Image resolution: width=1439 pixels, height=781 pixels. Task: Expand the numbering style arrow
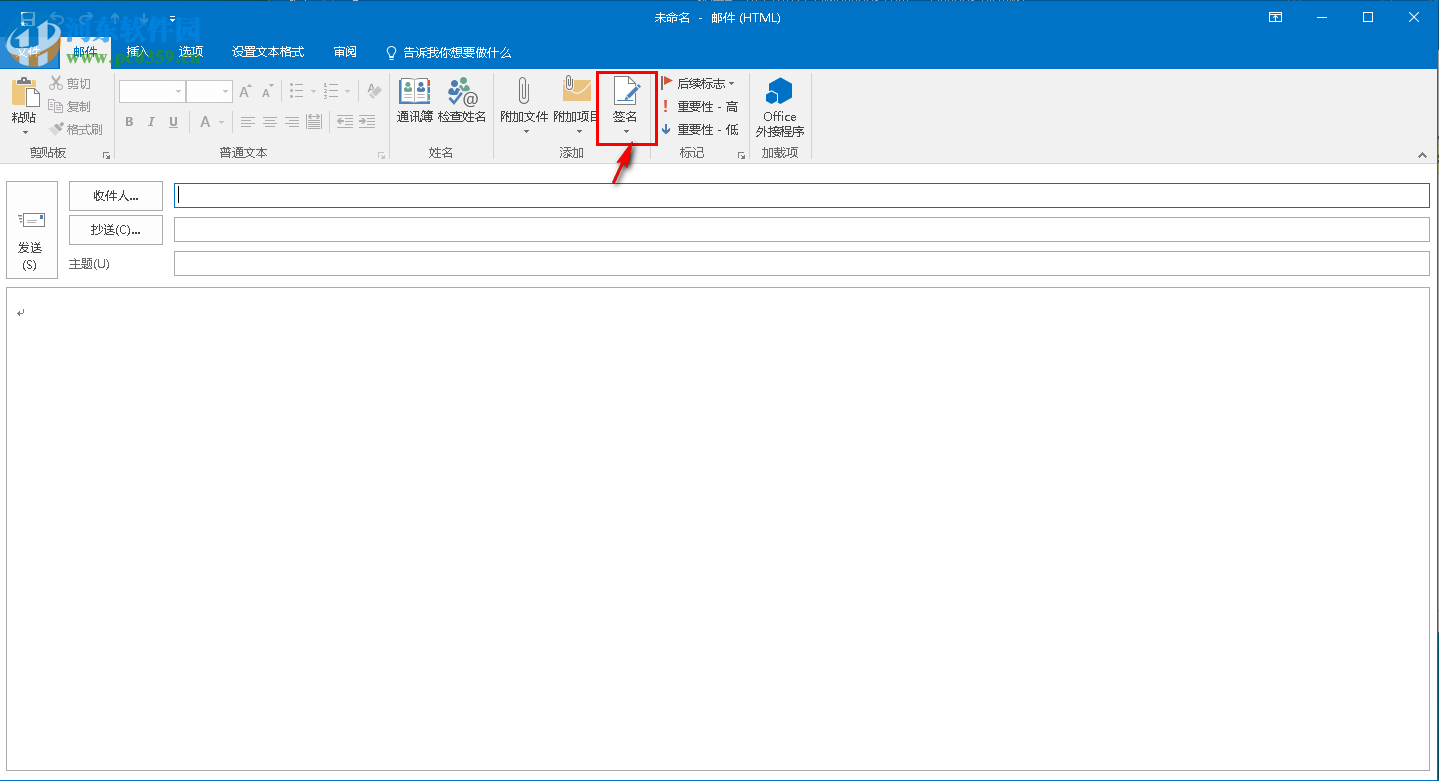click(348, 92)
